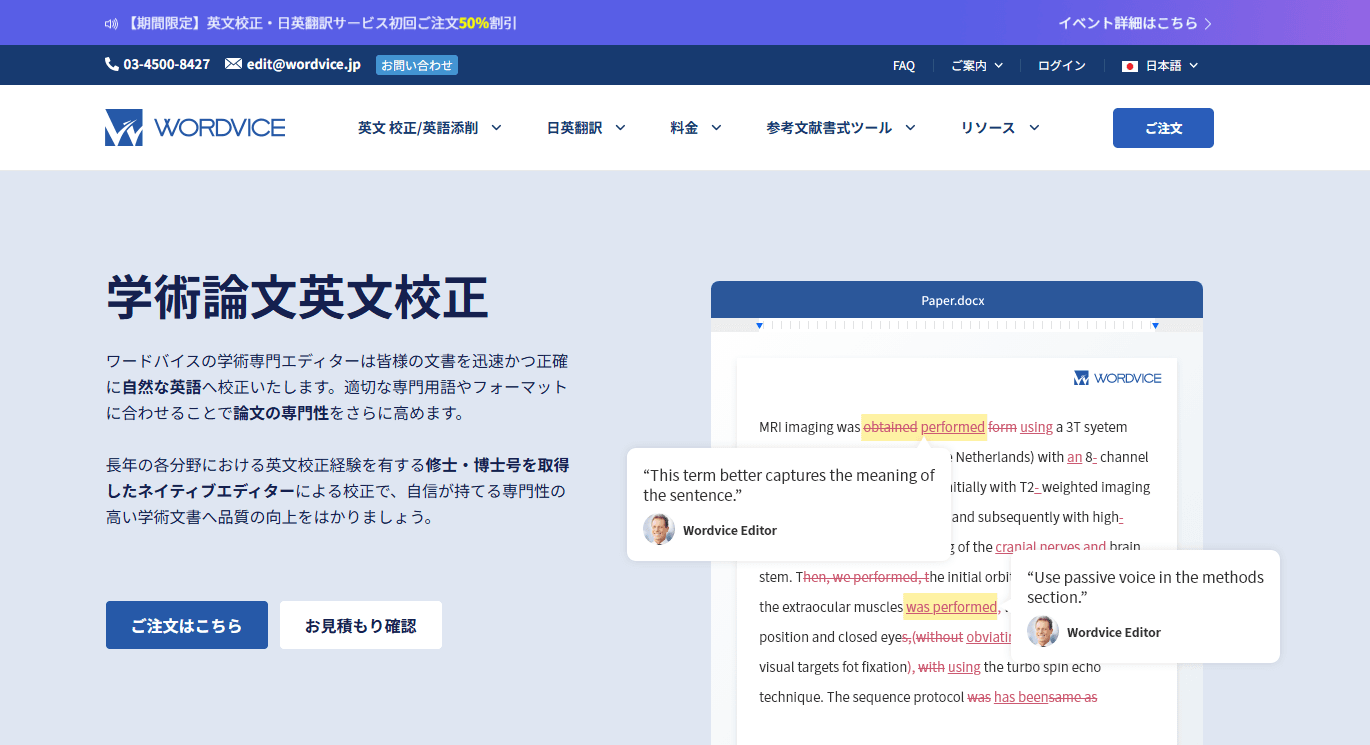Click bold text 自然な英語
Screen dimensions: 1370x745
coord(161,387)
